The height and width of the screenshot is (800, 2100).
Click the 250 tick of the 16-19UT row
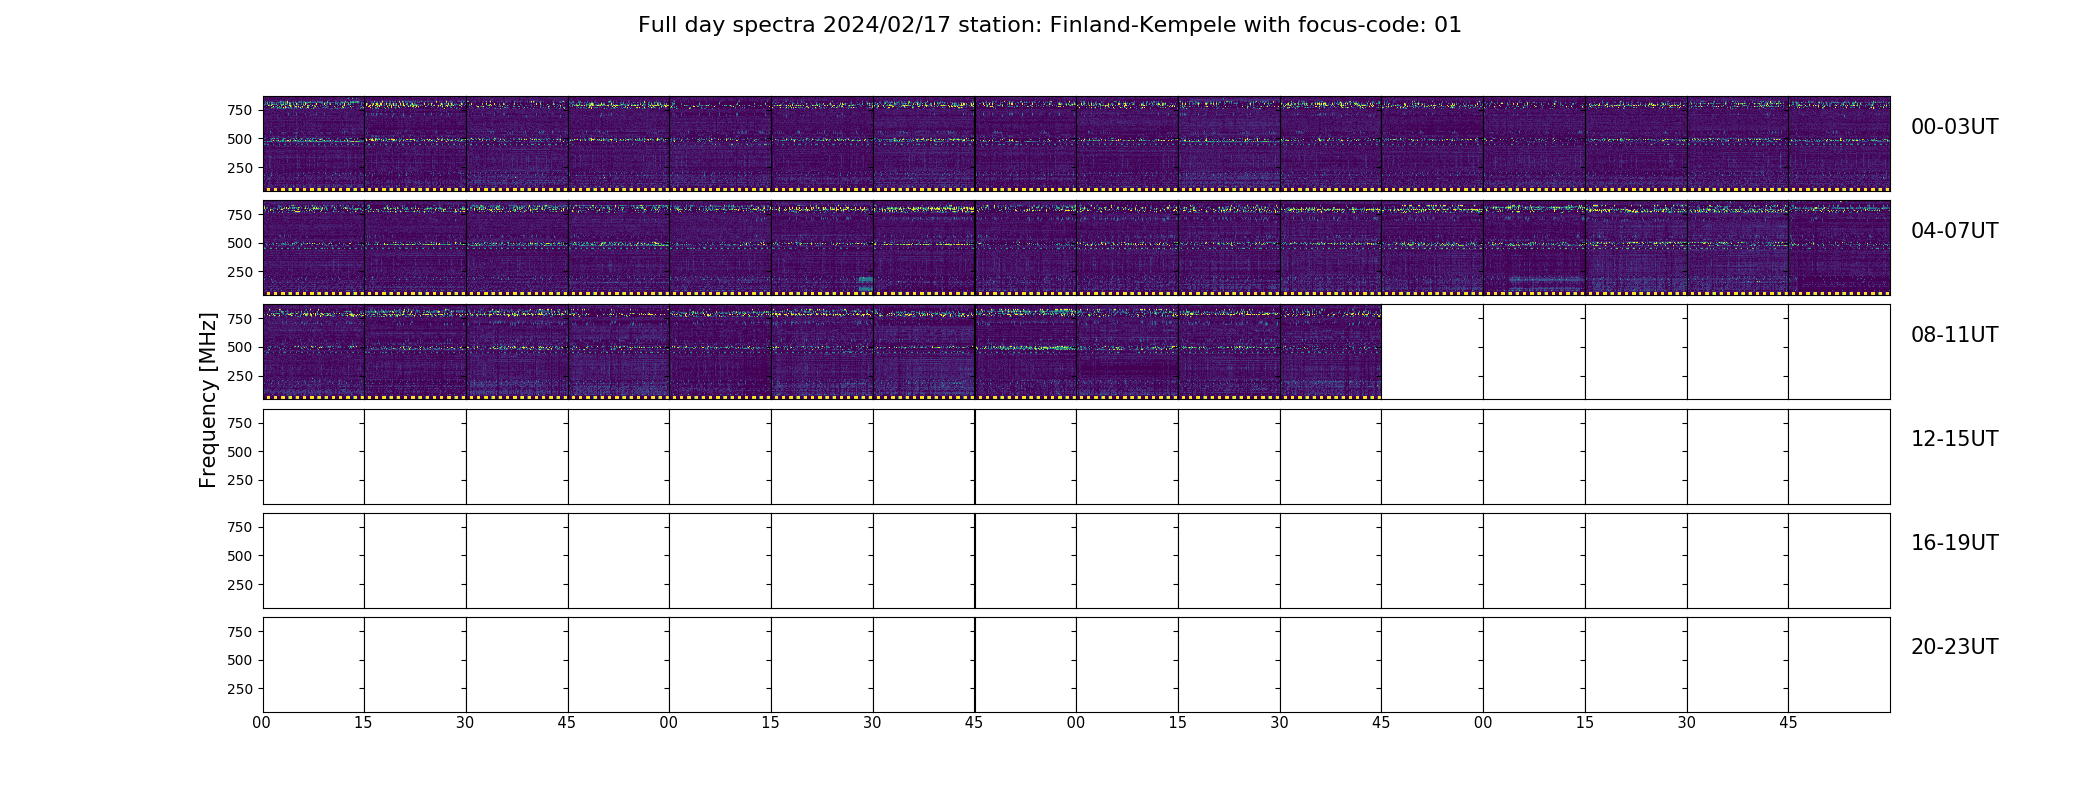240,585
